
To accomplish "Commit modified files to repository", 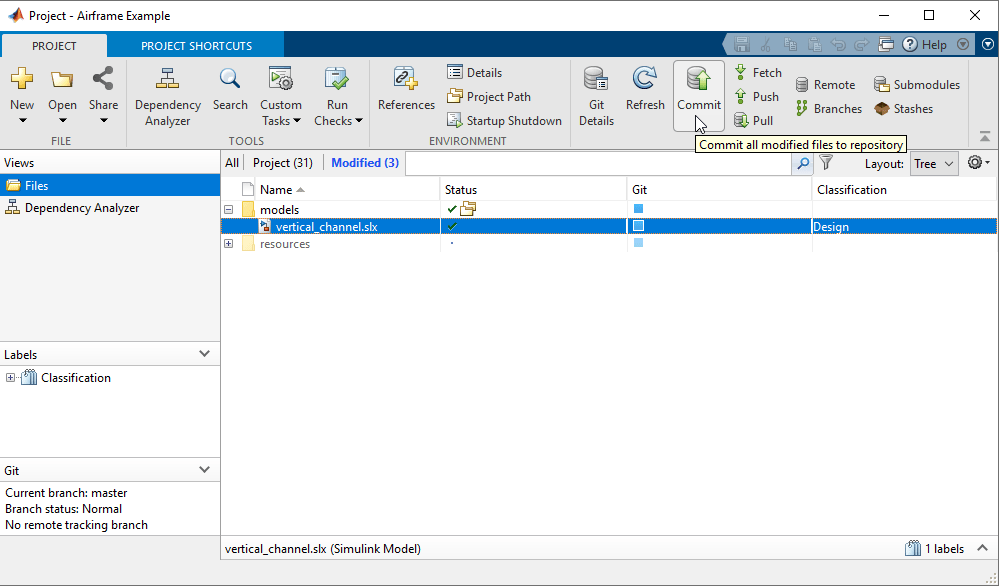I will [x=699, y=96].
